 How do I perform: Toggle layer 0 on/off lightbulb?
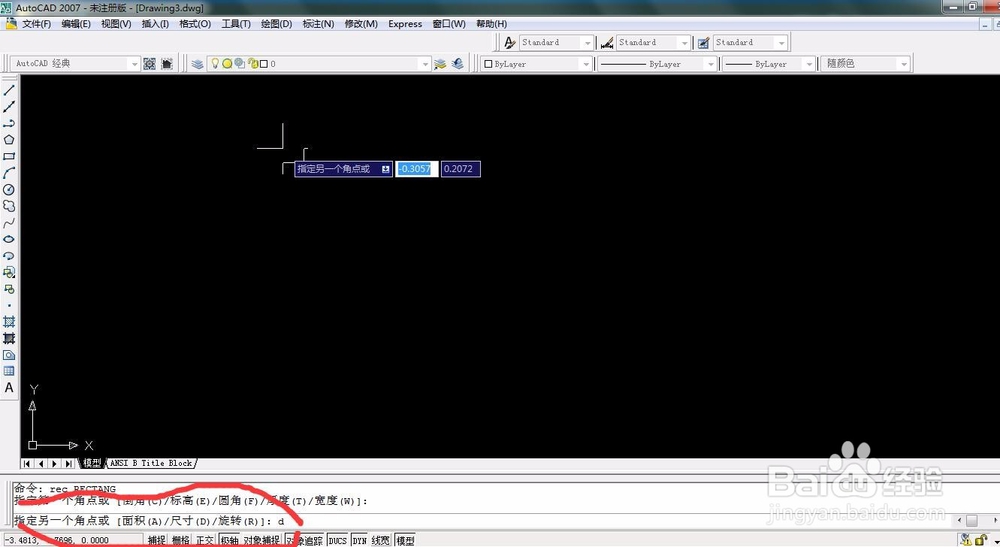click(x=216, y=63)
